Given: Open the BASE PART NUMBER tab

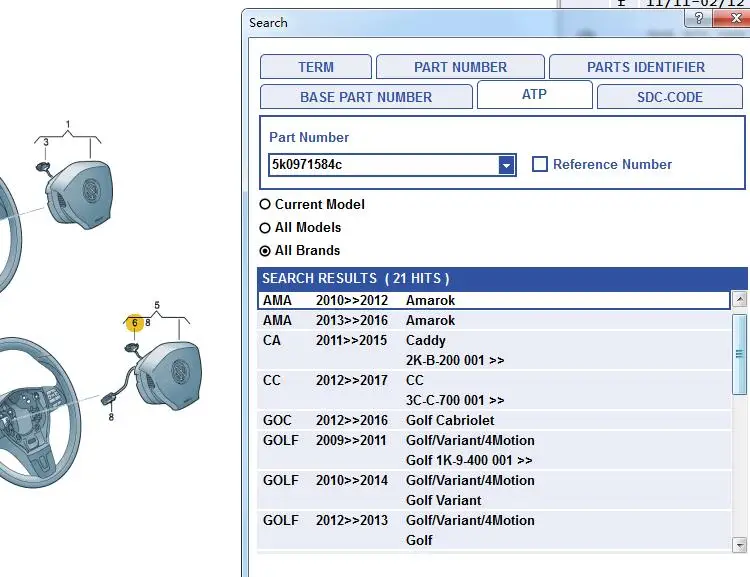Looking at the screenshot, I should pyautogui.click(x=366, y=97).
